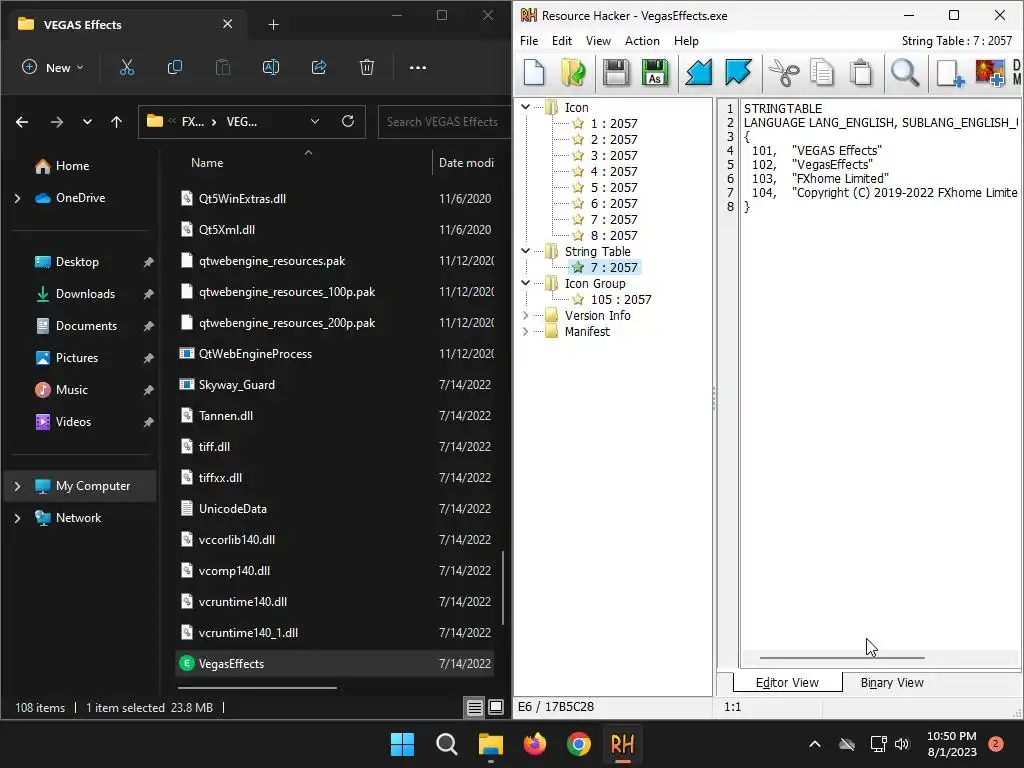This screenshot has height=768, width=1024.
Task: Click the file list vertical scrollbar
Action: 502,588
